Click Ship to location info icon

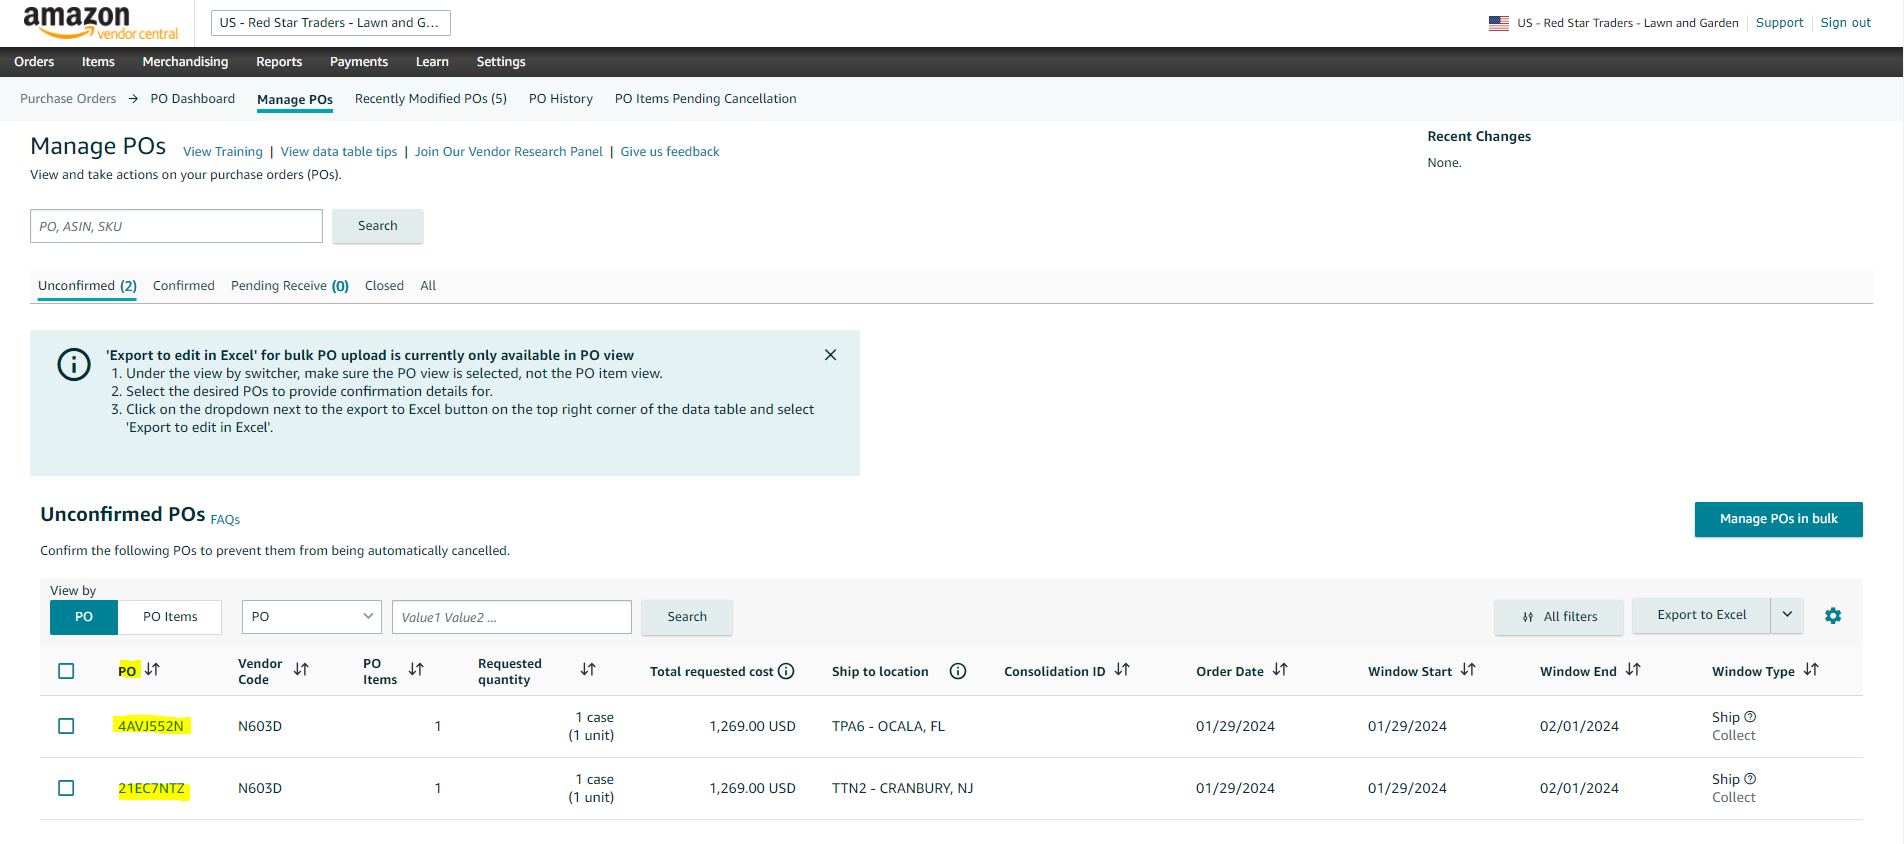tap(958, 671)
